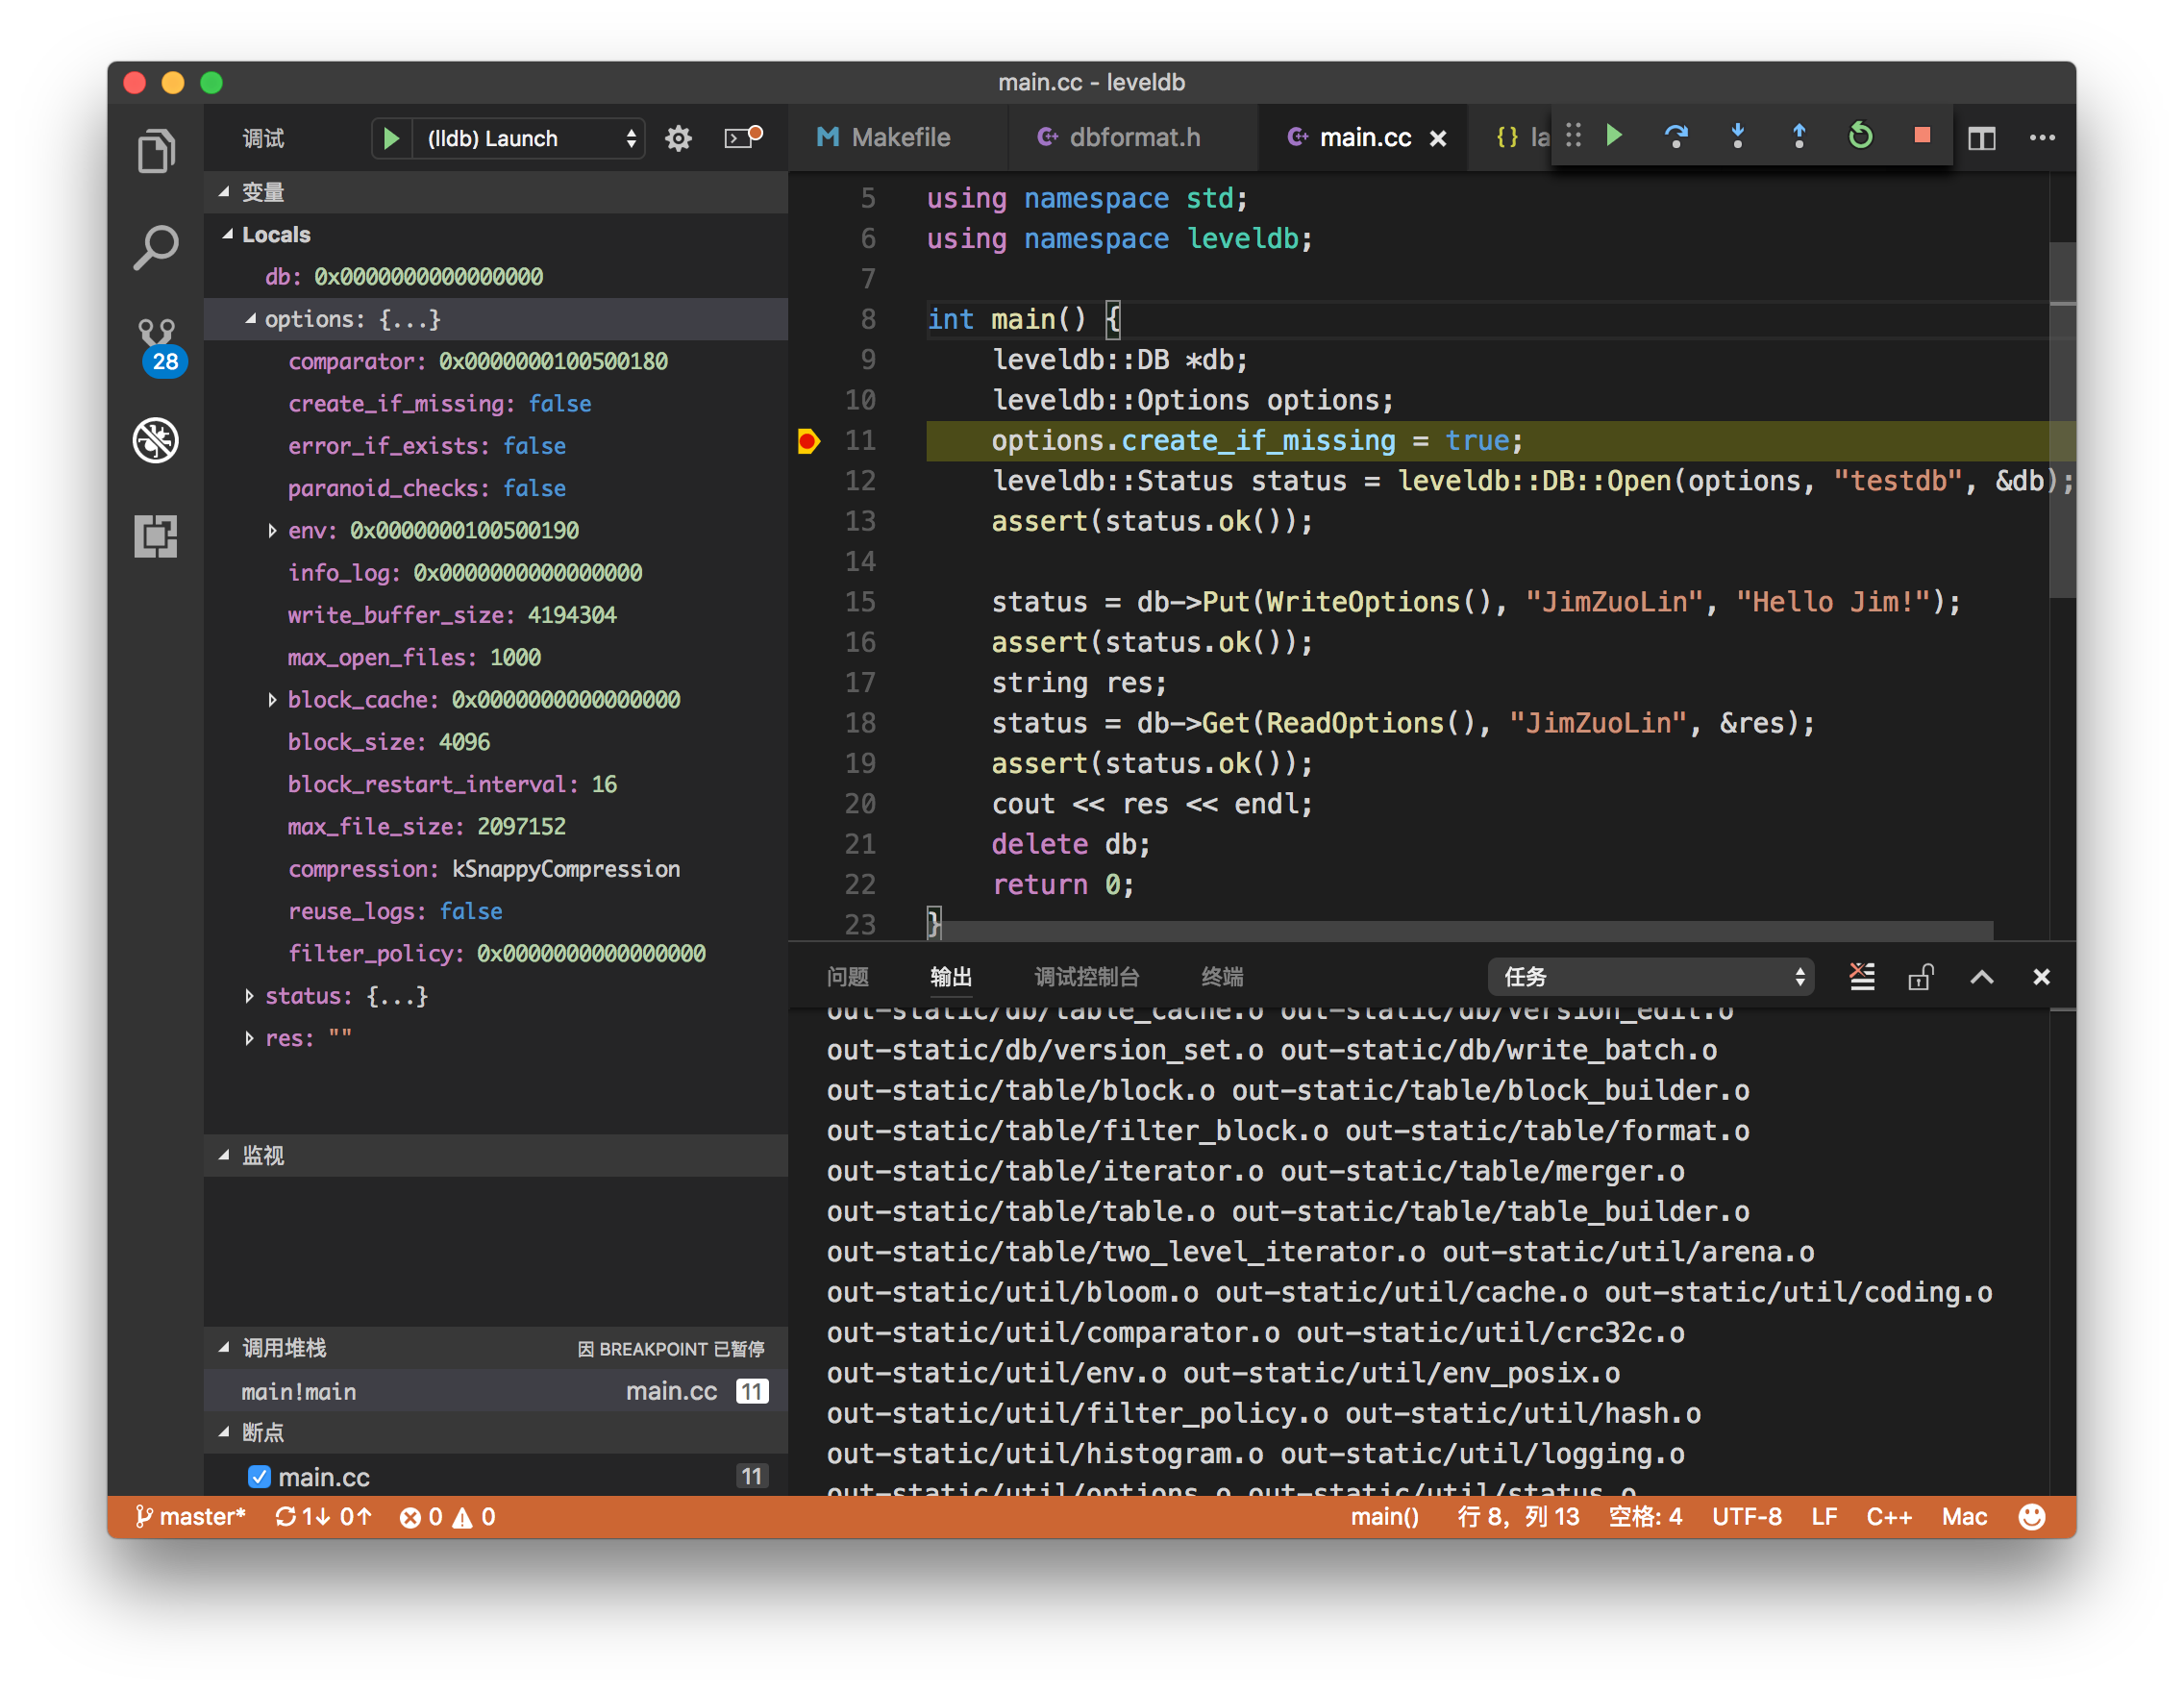The image size is (2184, 1692).
Task: Toggle the breakpoint on line 11
Action: coord(808,441)
